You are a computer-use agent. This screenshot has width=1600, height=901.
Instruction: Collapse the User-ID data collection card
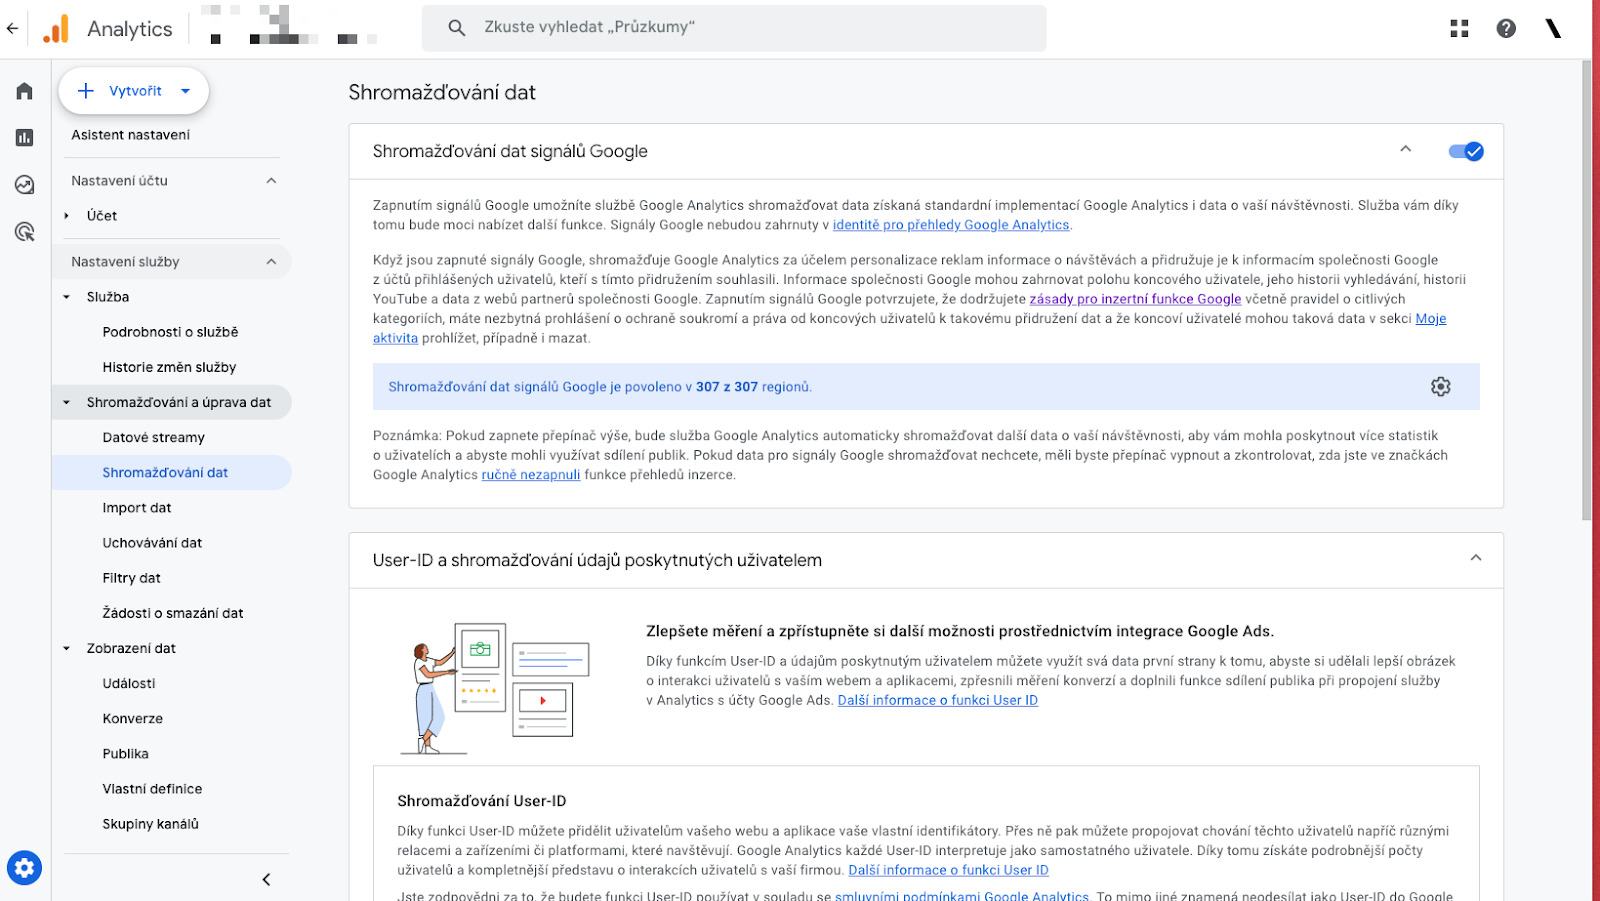pyautogui.click(x=1475, y=558)
